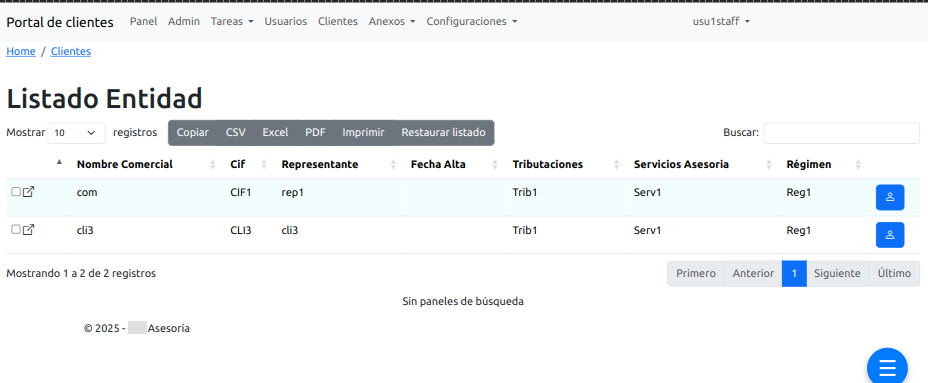
Task: Tick the checkbox for com row
Action: [x=16, y=191]
